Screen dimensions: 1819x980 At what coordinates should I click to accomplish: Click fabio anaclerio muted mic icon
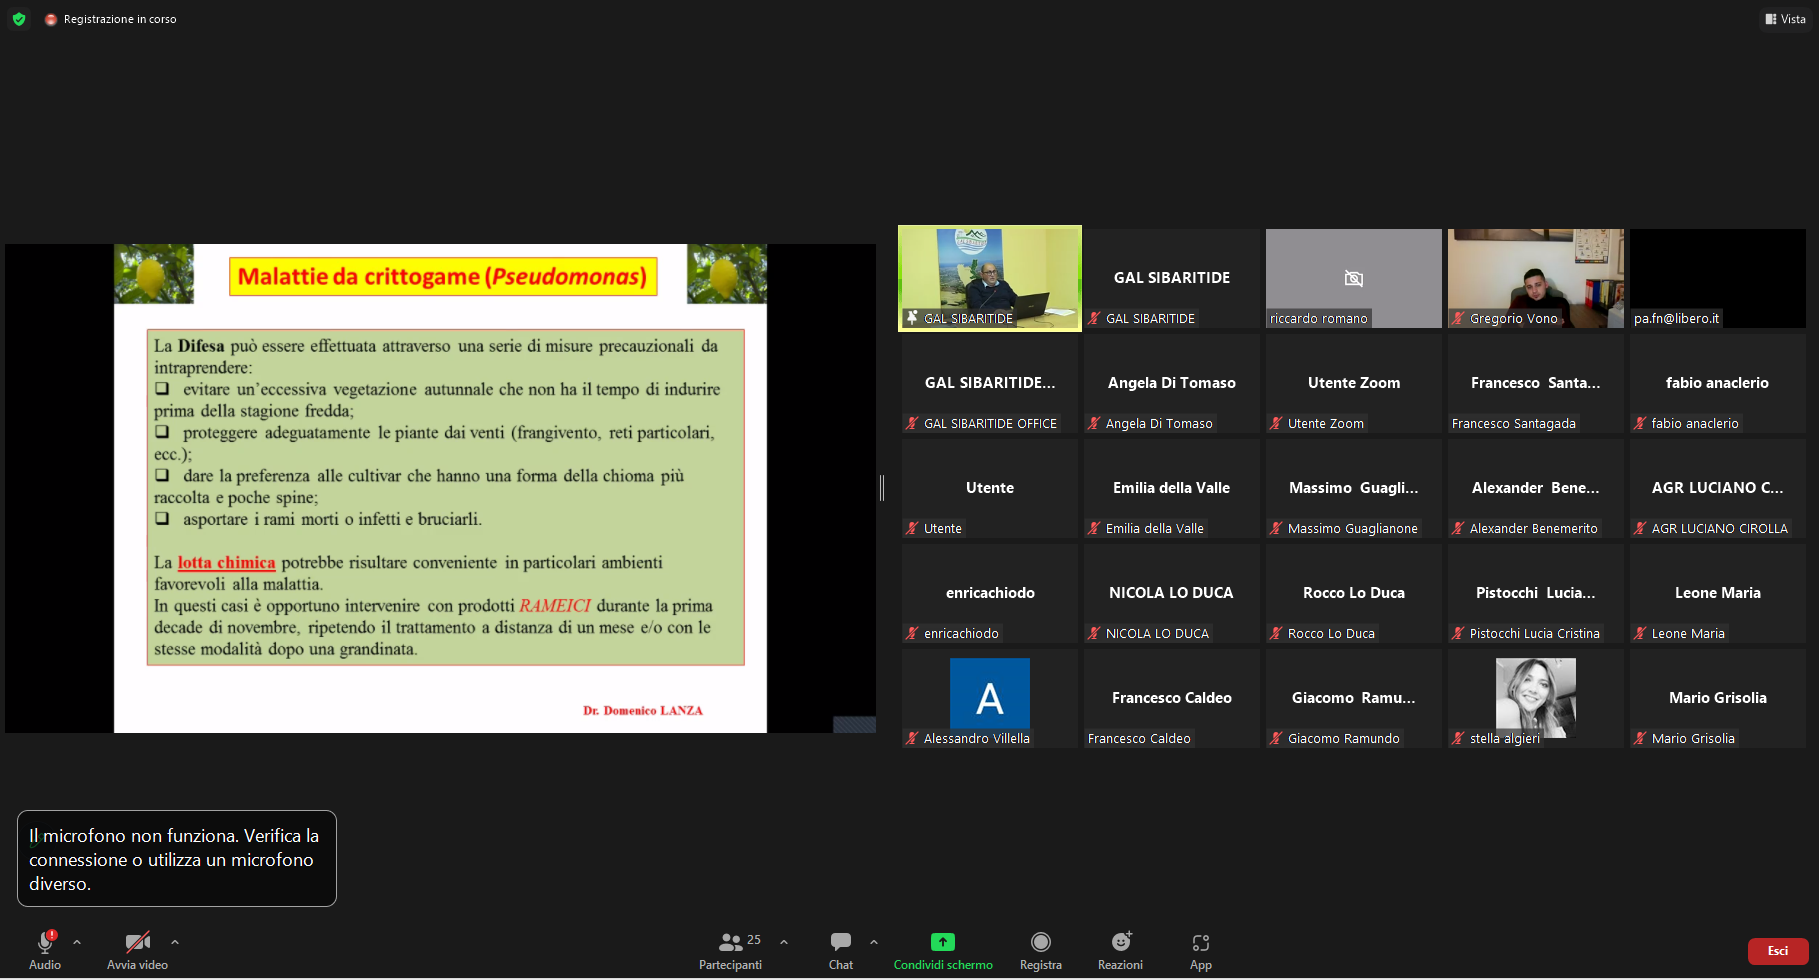(x=1640, y=423)
